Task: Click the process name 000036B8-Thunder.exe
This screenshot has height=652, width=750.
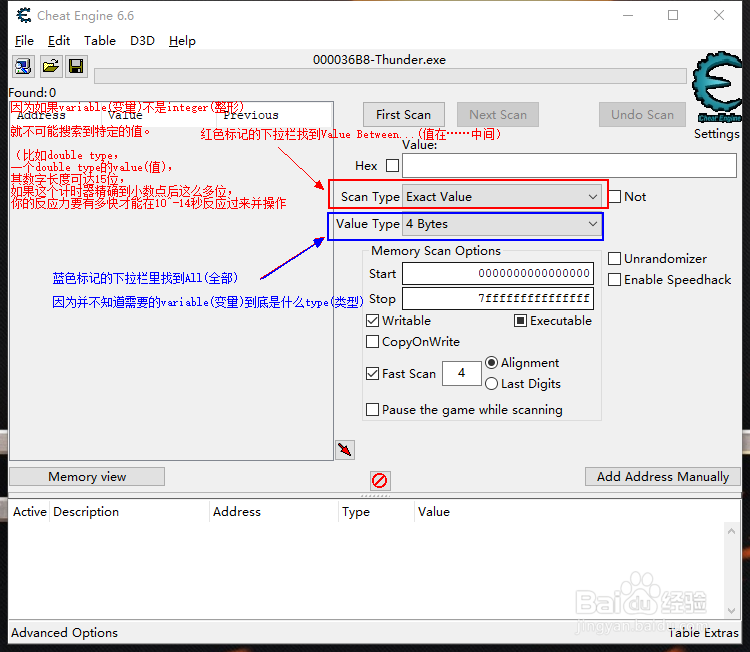Action: pos(379,60)
